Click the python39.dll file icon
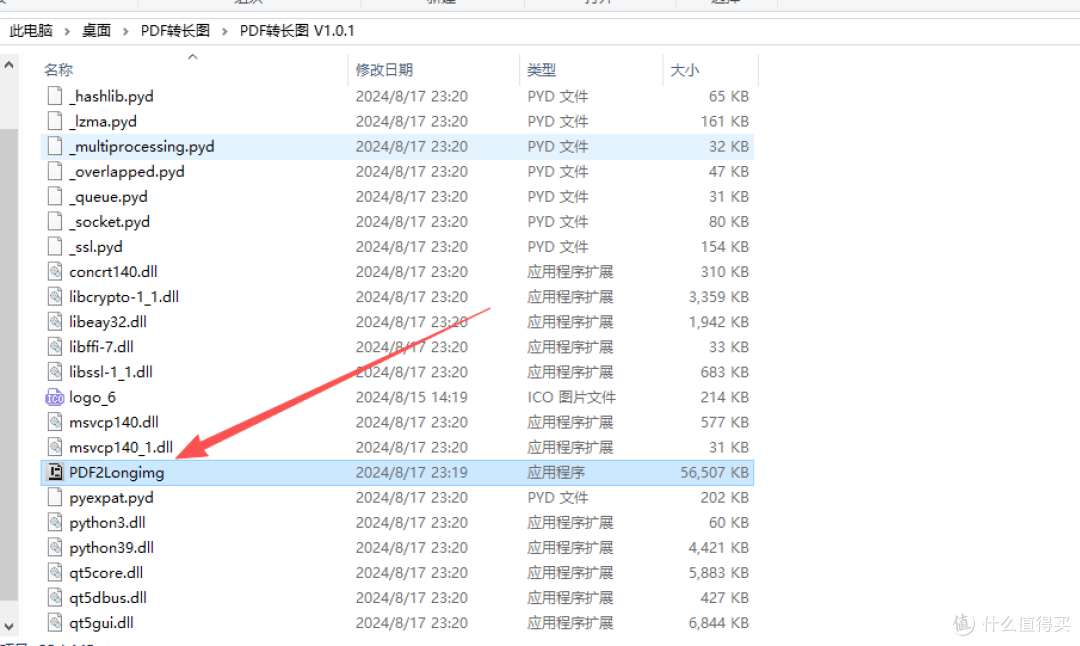The height and width of the screenshot is (646, 1080). pos(55,548)
